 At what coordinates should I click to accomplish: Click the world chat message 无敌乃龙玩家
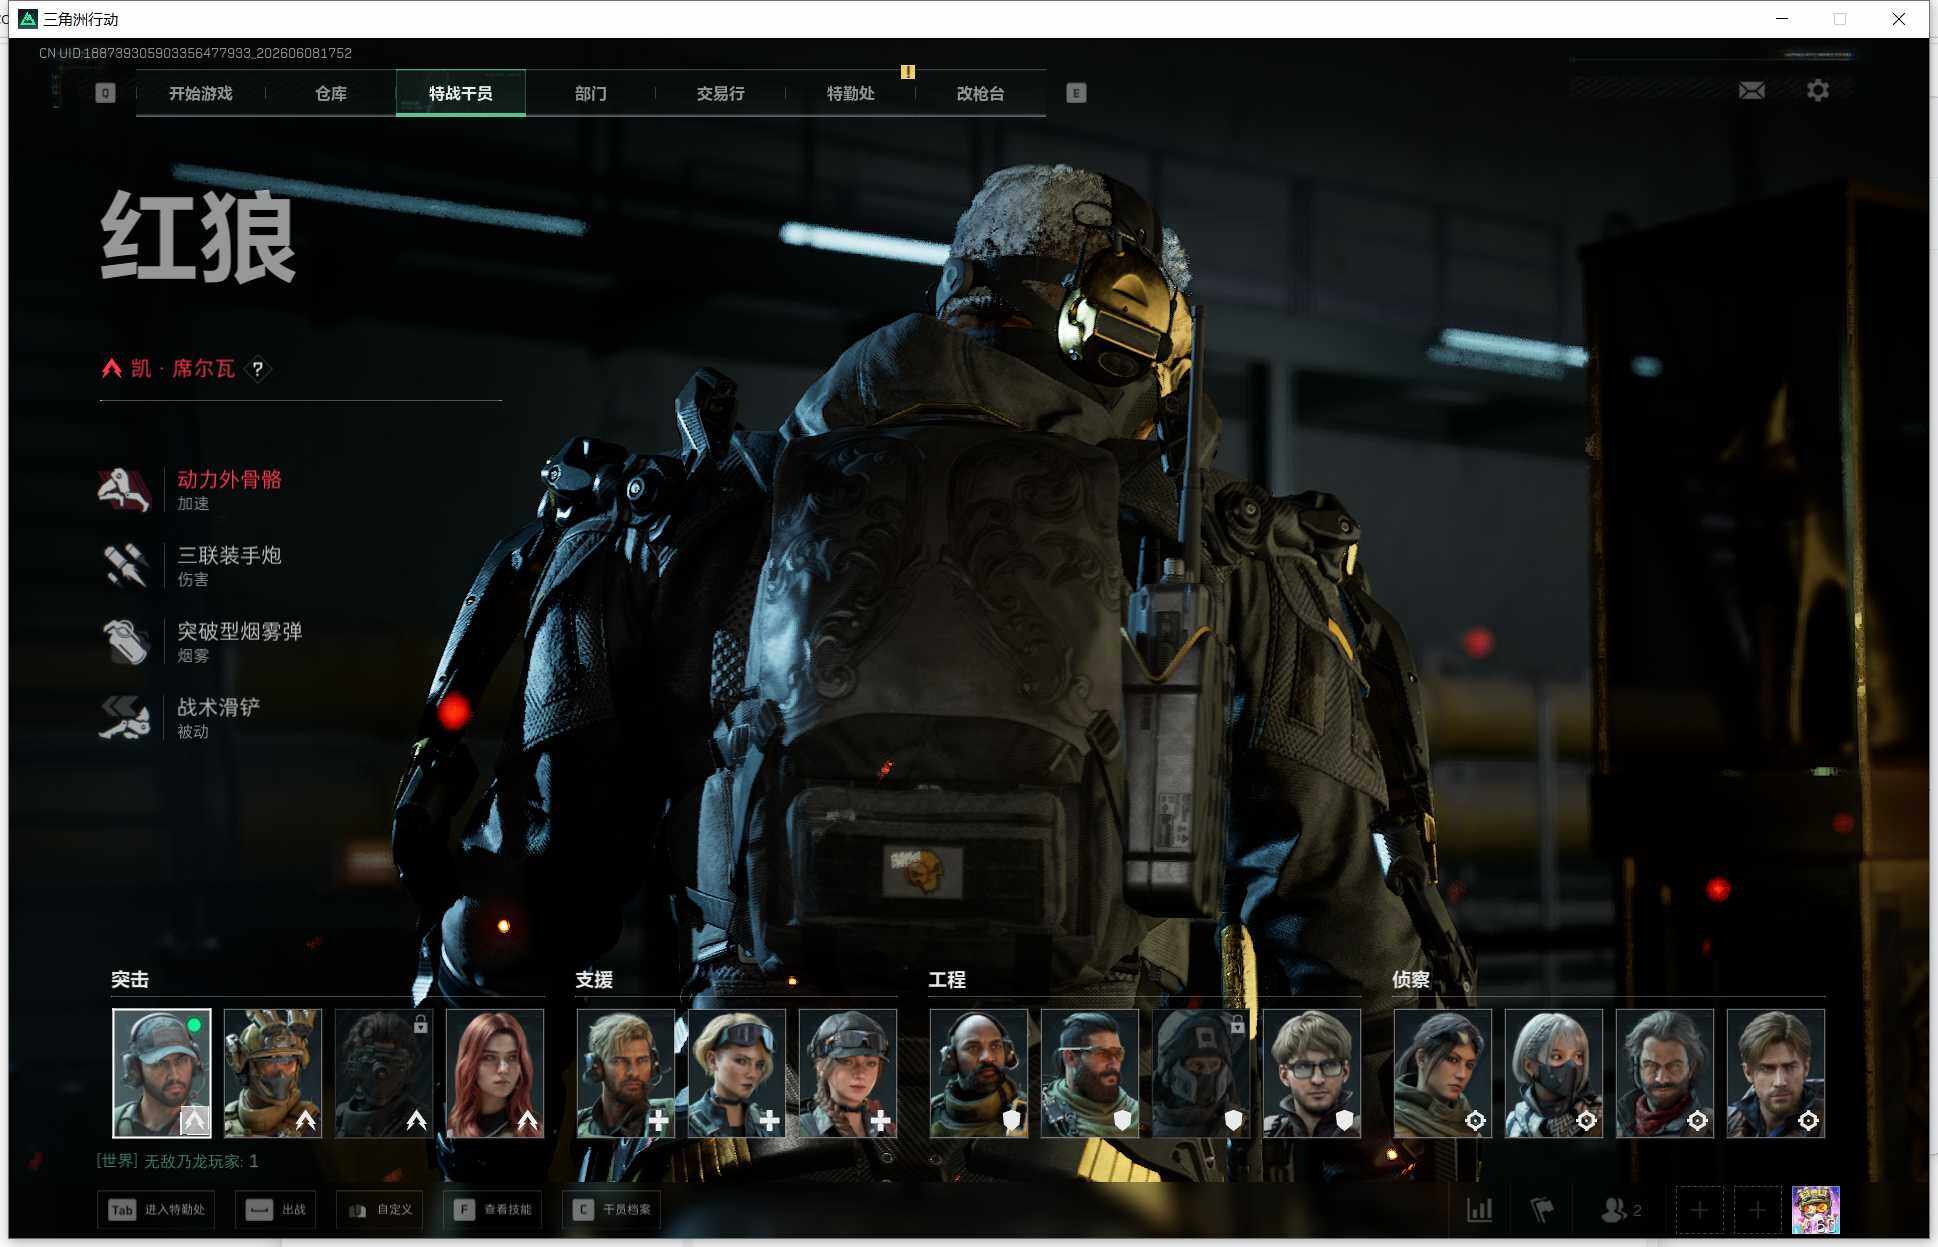[x=178, y=1161]
